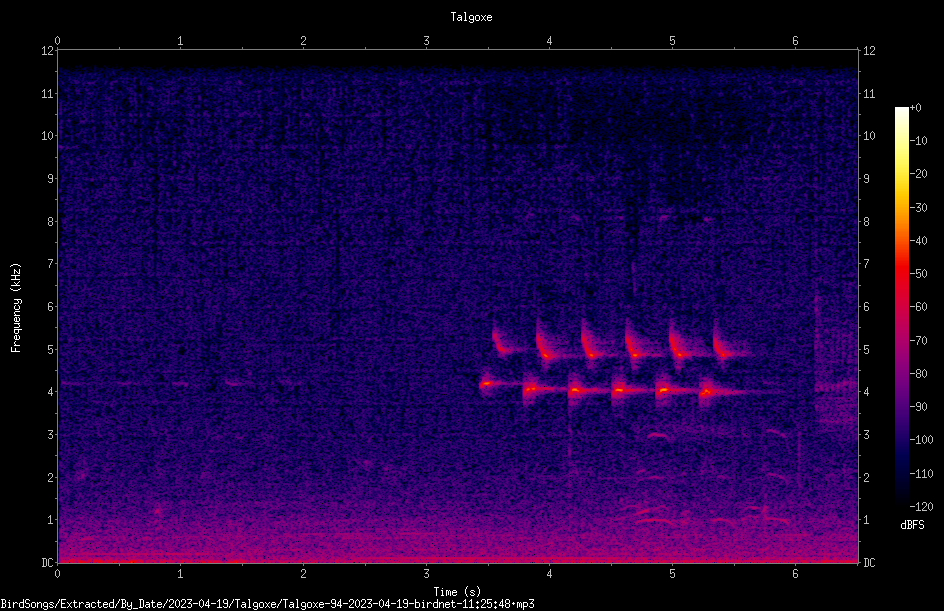This screenshot has width=944, height=611.
Task: Click the -100 label on the color scale
Action: click(x=921, y=439)
